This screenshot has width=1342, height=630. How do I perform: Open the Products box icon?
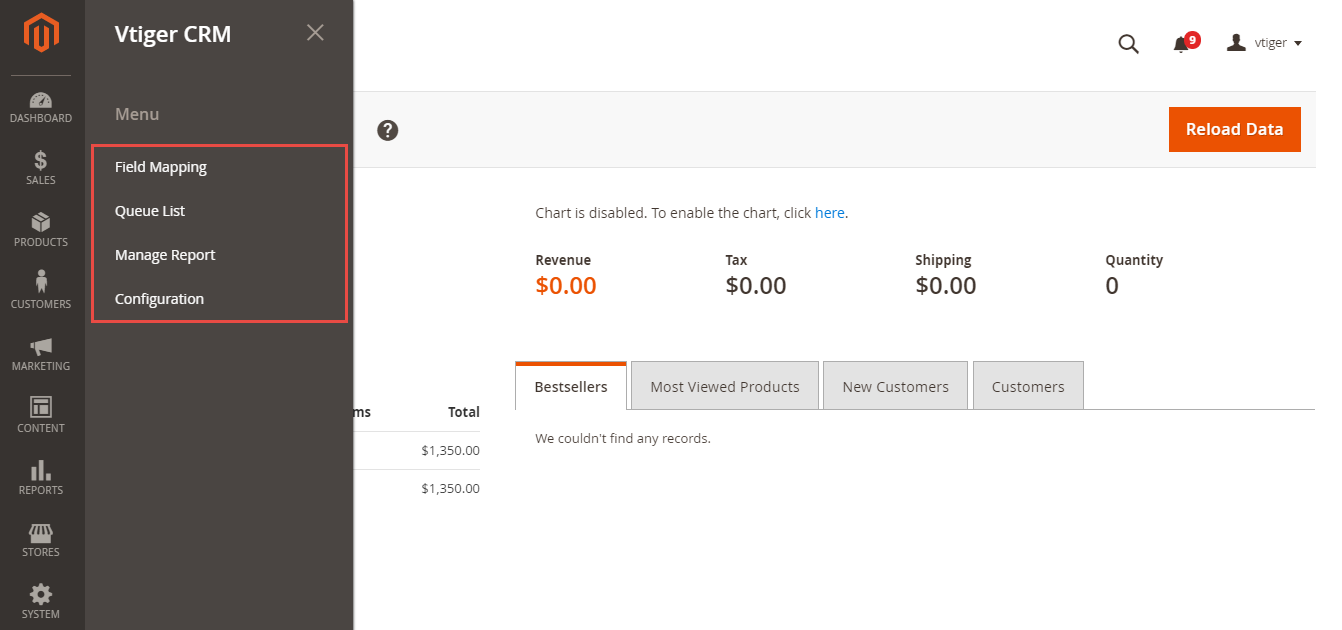(41, 223)
